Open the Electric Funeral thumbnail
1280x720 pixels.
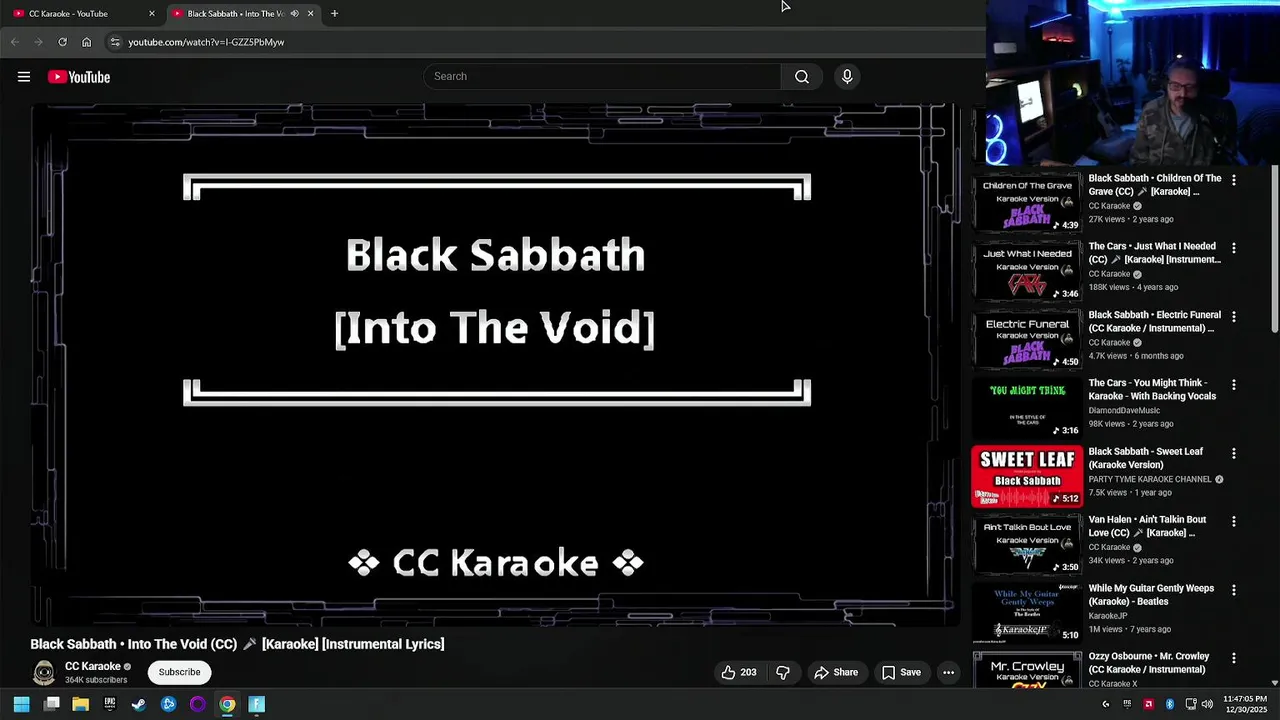(x=1027, y=340)
